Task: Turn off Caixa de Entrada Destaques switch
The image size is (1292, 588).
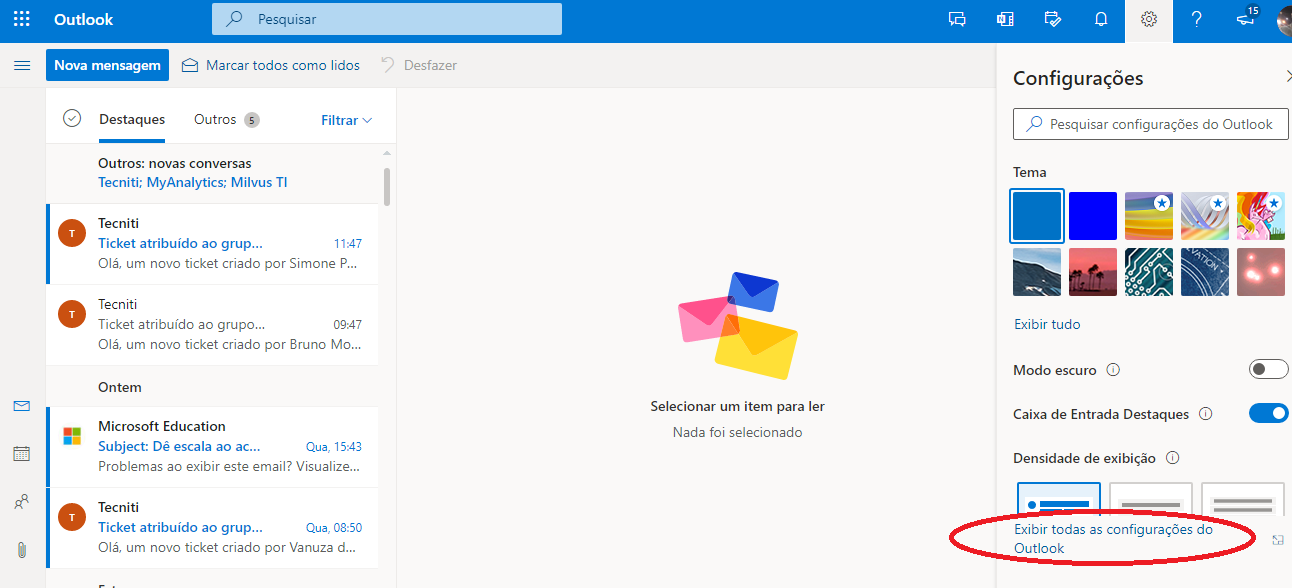Action: [1269, 414]
